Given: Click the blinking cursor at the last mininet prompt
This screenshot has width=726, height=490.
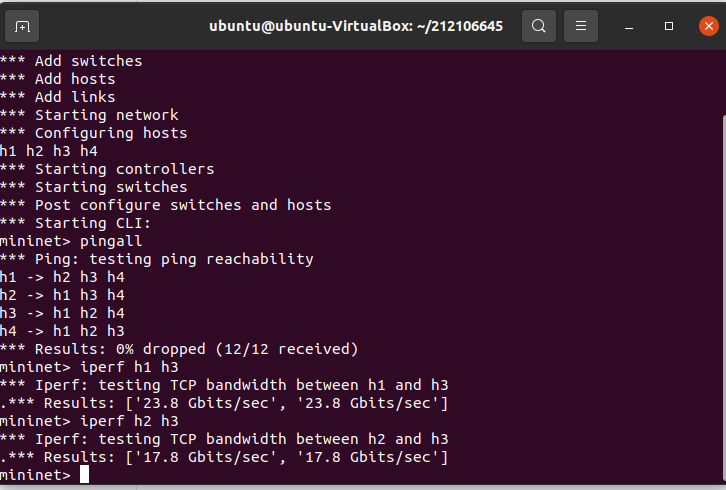Looking at the screenshot, I should pos(84,475).
